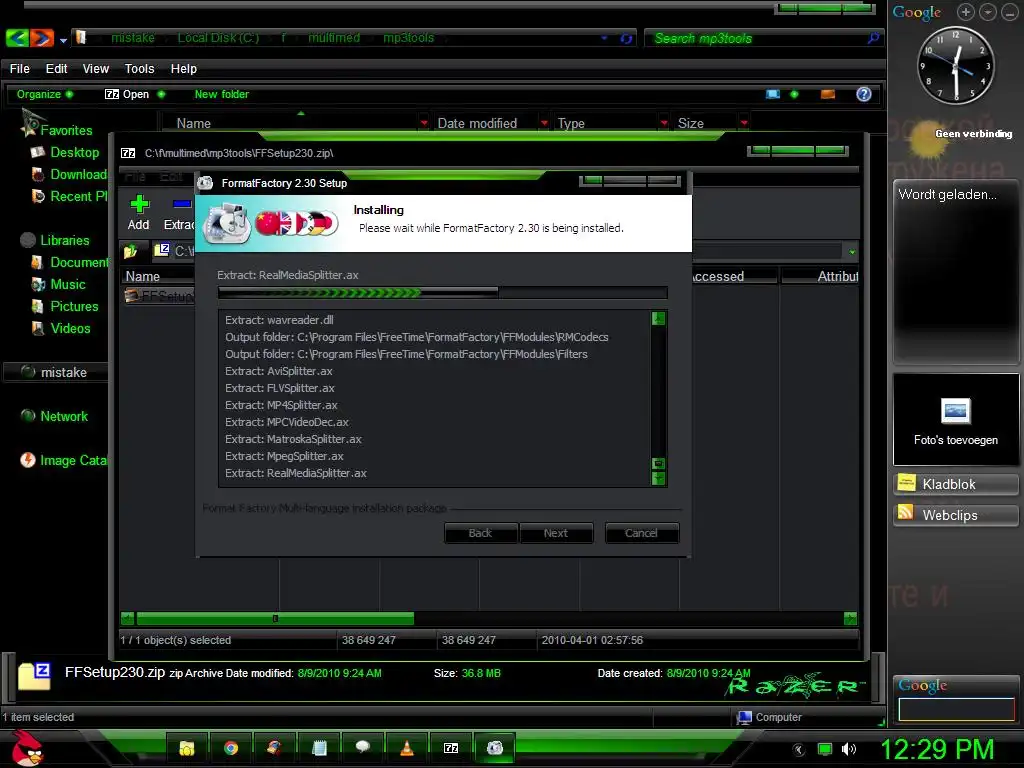The image size is (1024, 768).
Task: Select Network in the navigation pane
Action: 63,416
